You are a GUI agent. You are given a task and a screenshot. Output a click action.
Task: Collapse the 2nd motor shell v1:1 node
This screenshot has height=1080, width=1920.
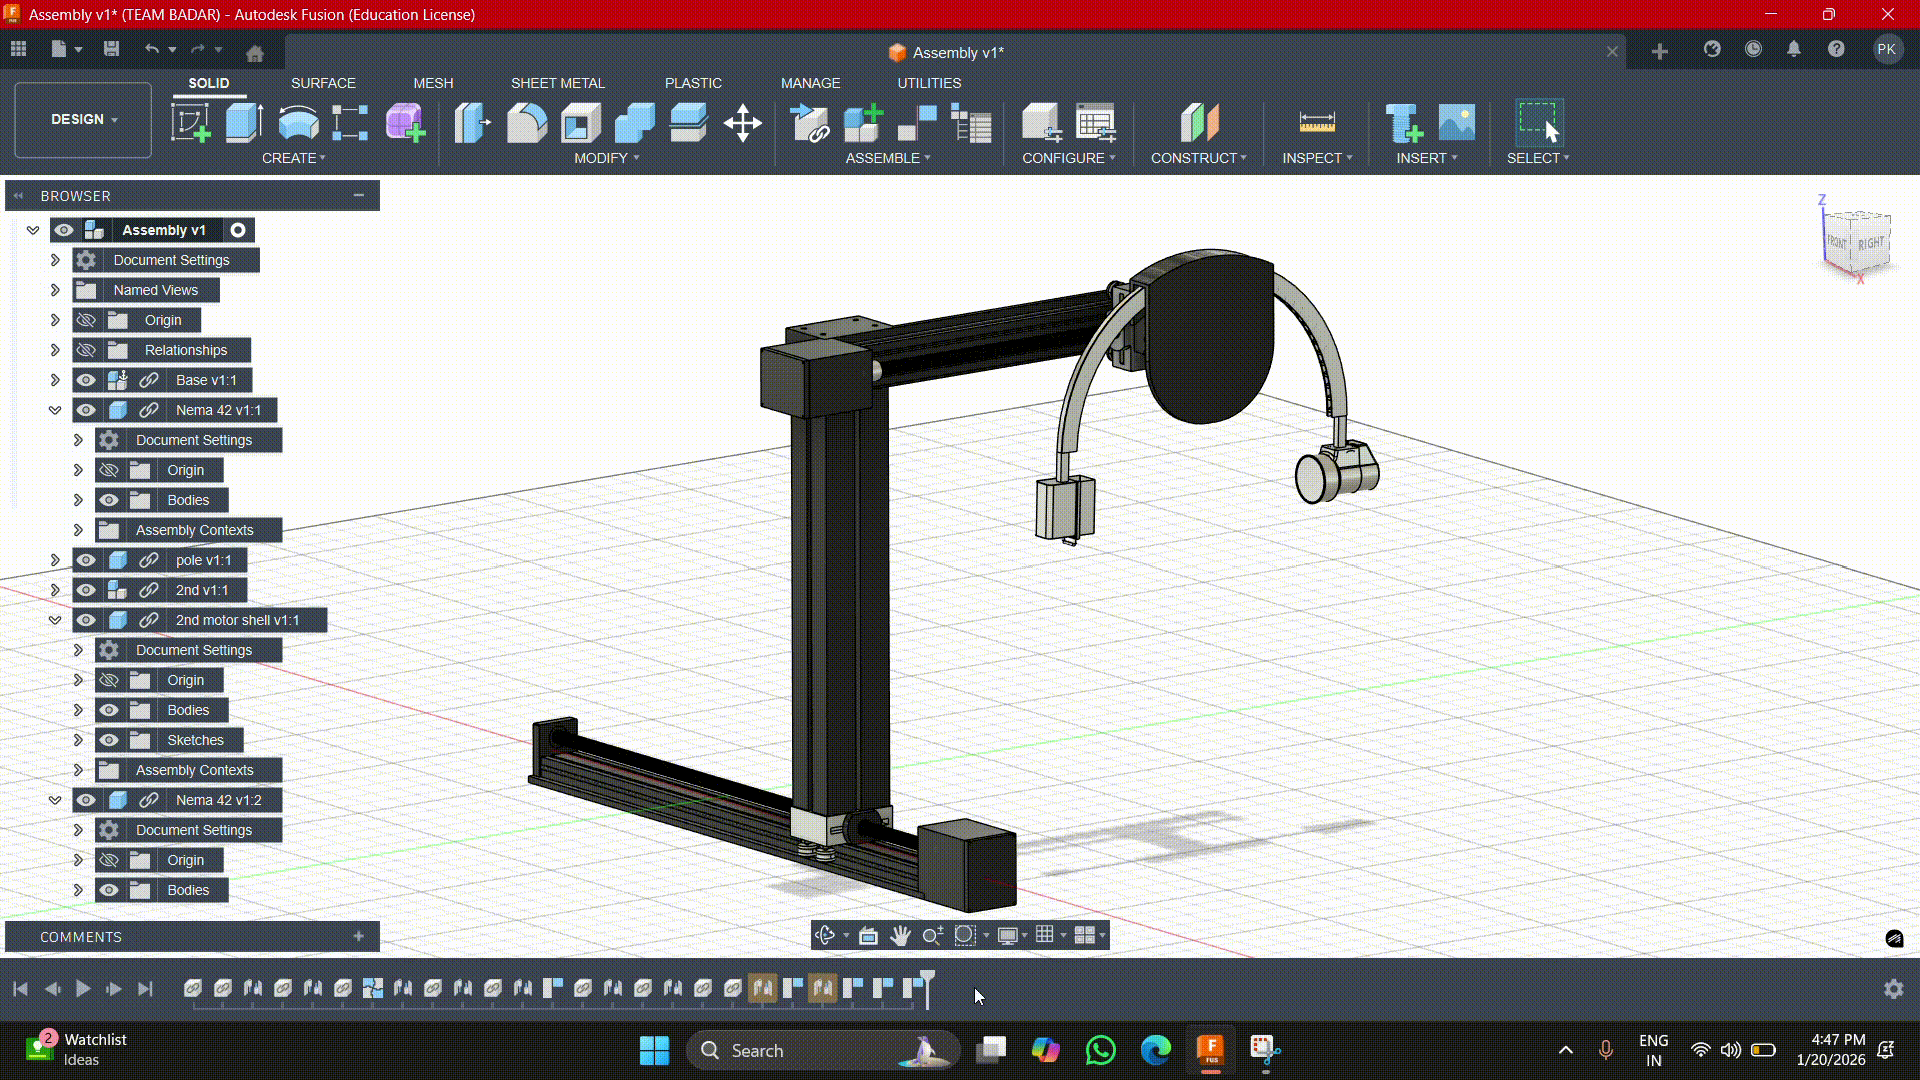click(x=55, y=620)
